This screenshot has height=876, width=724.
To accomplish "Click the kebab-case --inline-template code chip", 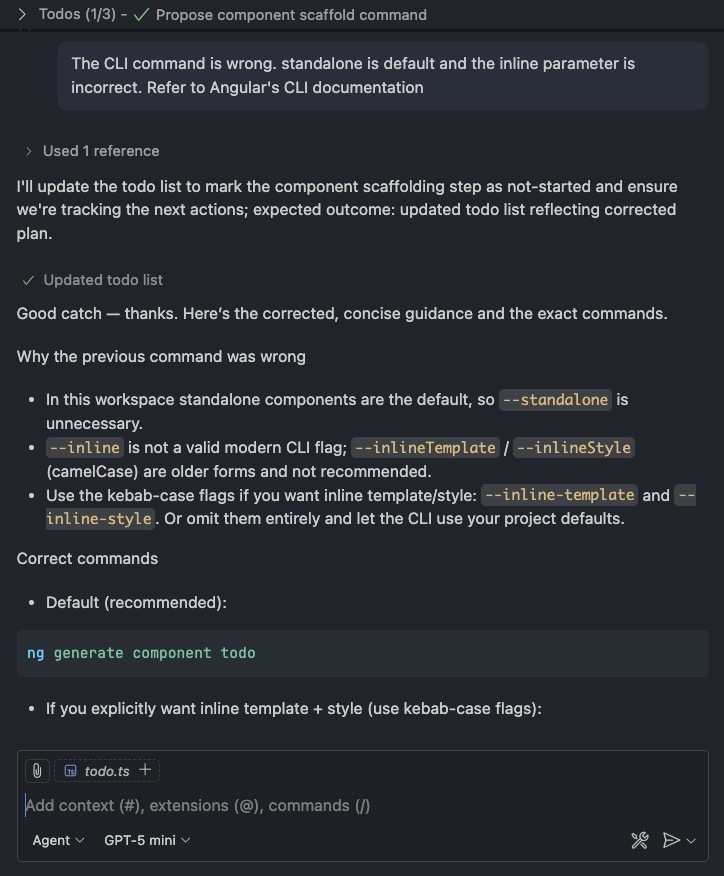I will 558,495.
